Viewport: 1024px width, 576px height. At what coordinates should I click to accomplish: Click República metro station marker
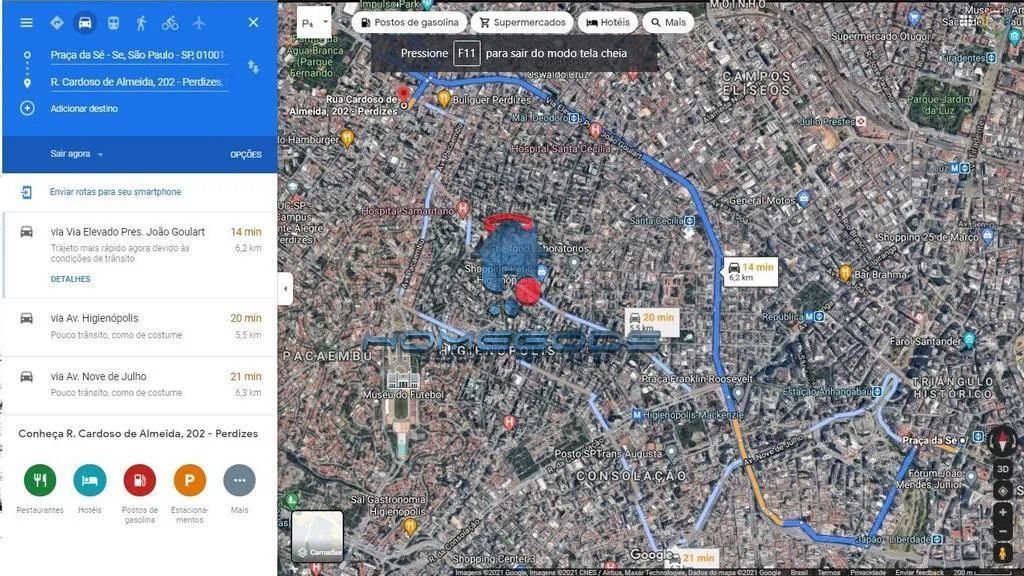tap(814, 317)
